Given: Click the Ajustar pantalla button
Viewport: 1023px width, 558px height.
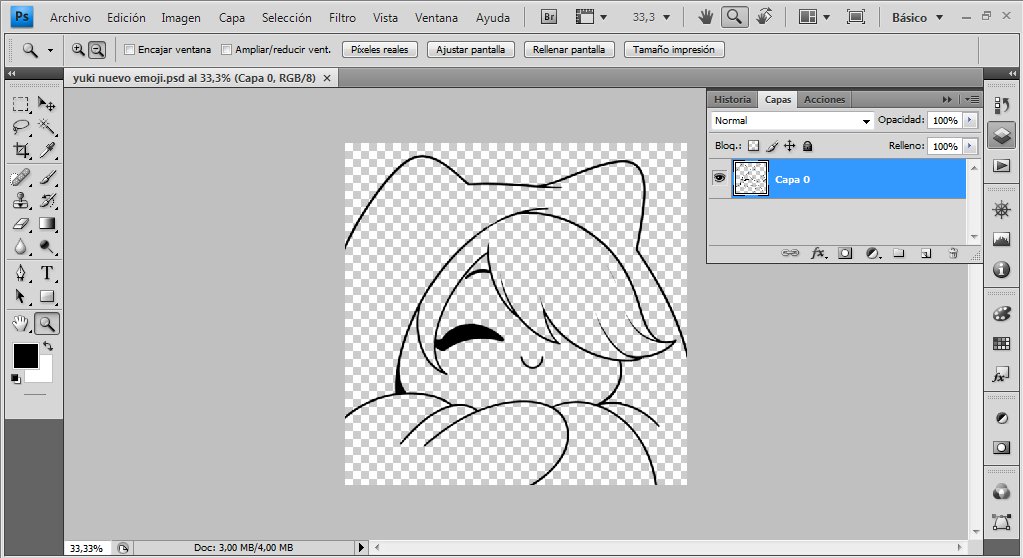Looking at the screenshot, I should (470, 50).
